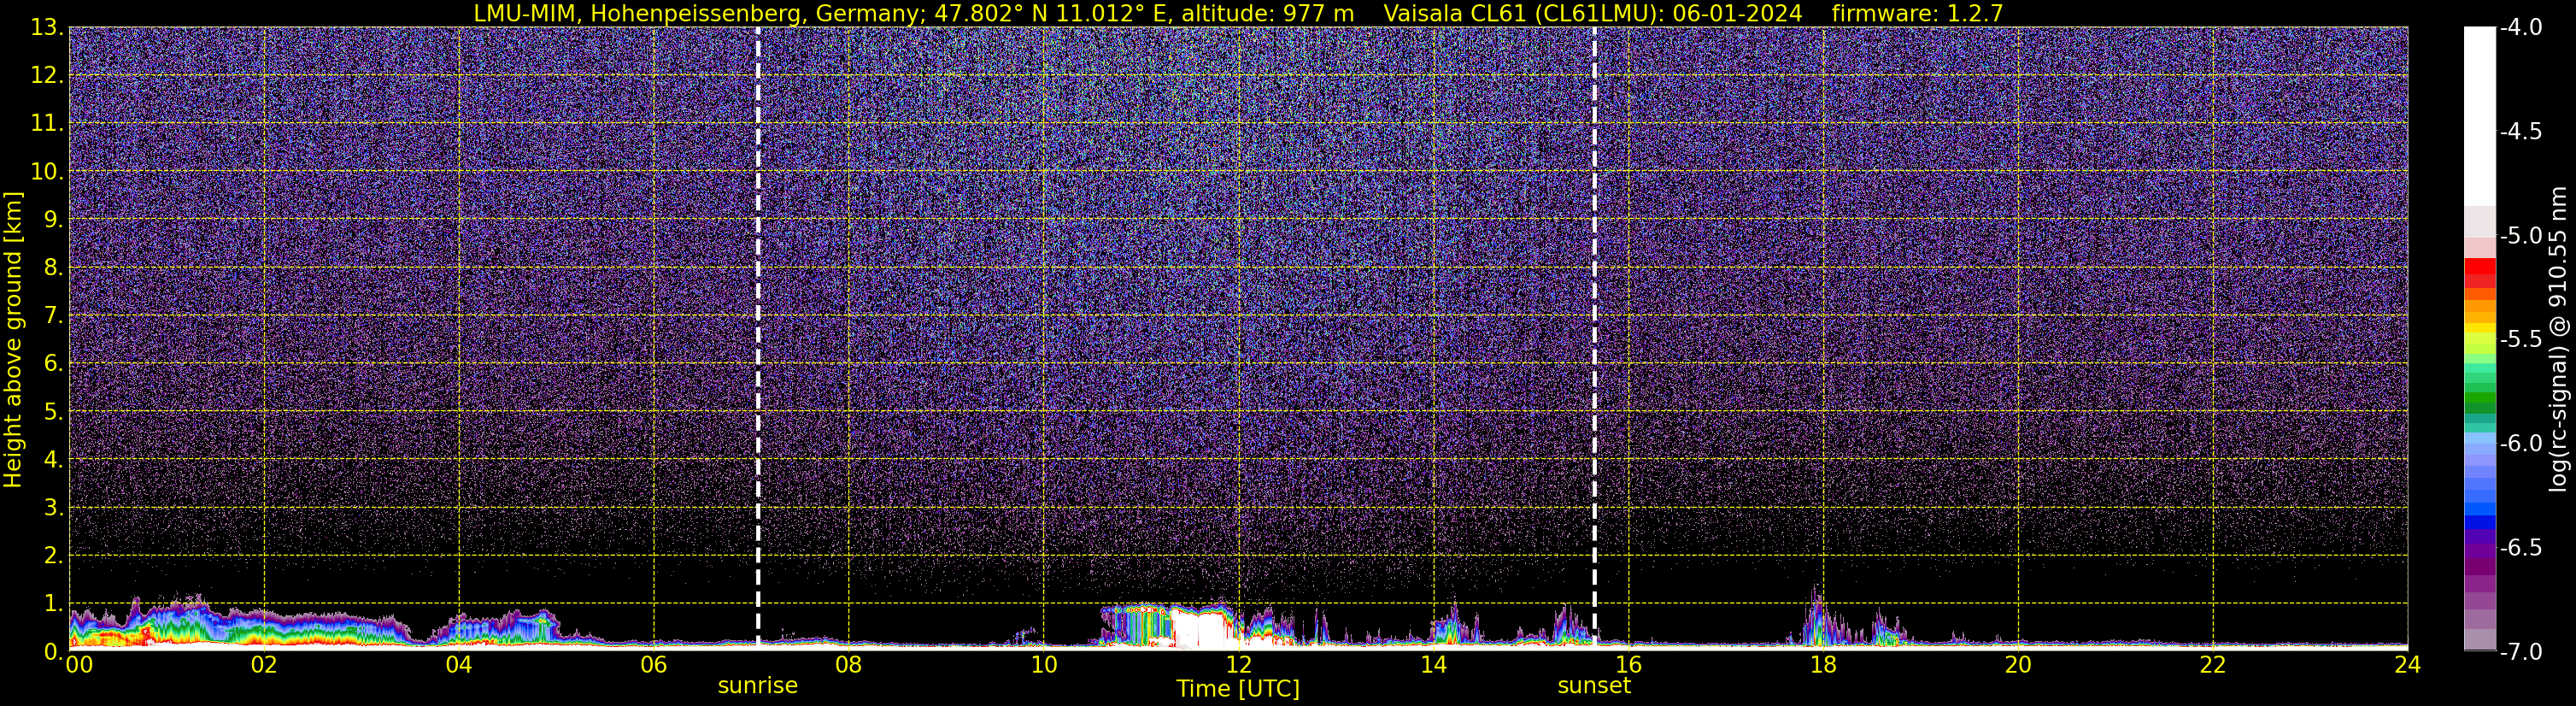The width and height of the screenshot is (2576, 706).
Task: Click the colorbar tick value -5.0
Action: point(2520,236)
